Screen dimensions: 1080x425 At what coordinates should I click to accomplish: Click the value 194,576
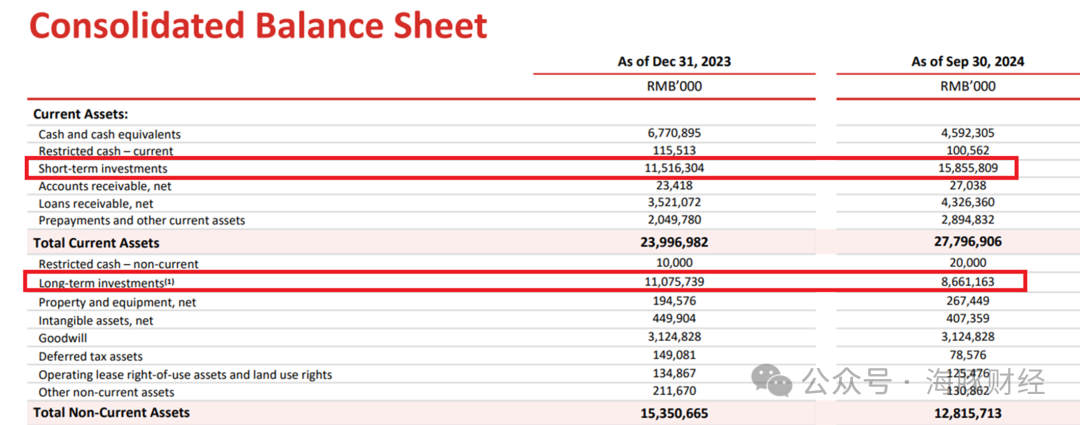pyautogui.click(x=674, y=301)
